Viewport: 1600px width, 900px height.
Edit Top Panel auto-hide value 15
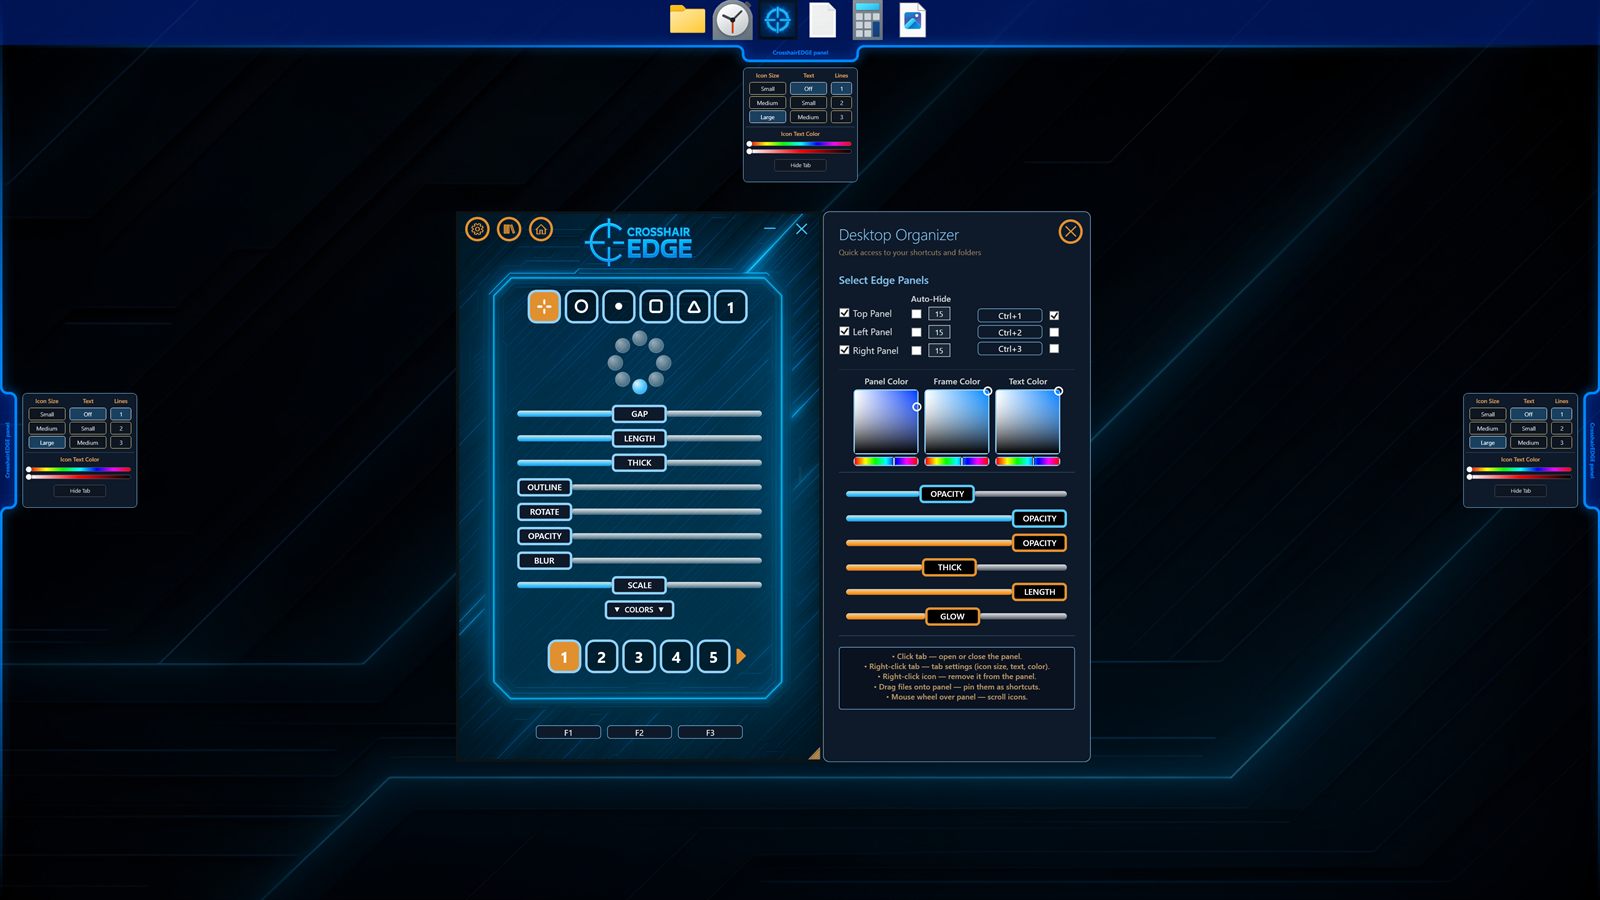coord(939,314)
